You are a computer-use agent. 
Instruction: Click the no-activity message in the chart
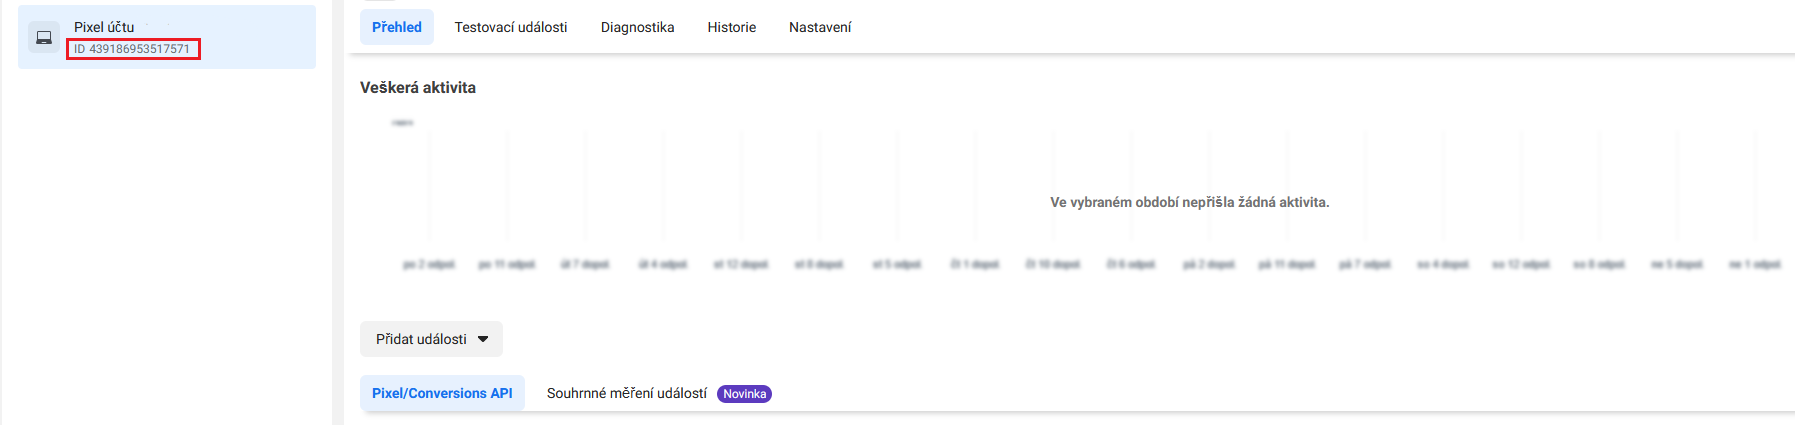click(x=1189, y=202)
